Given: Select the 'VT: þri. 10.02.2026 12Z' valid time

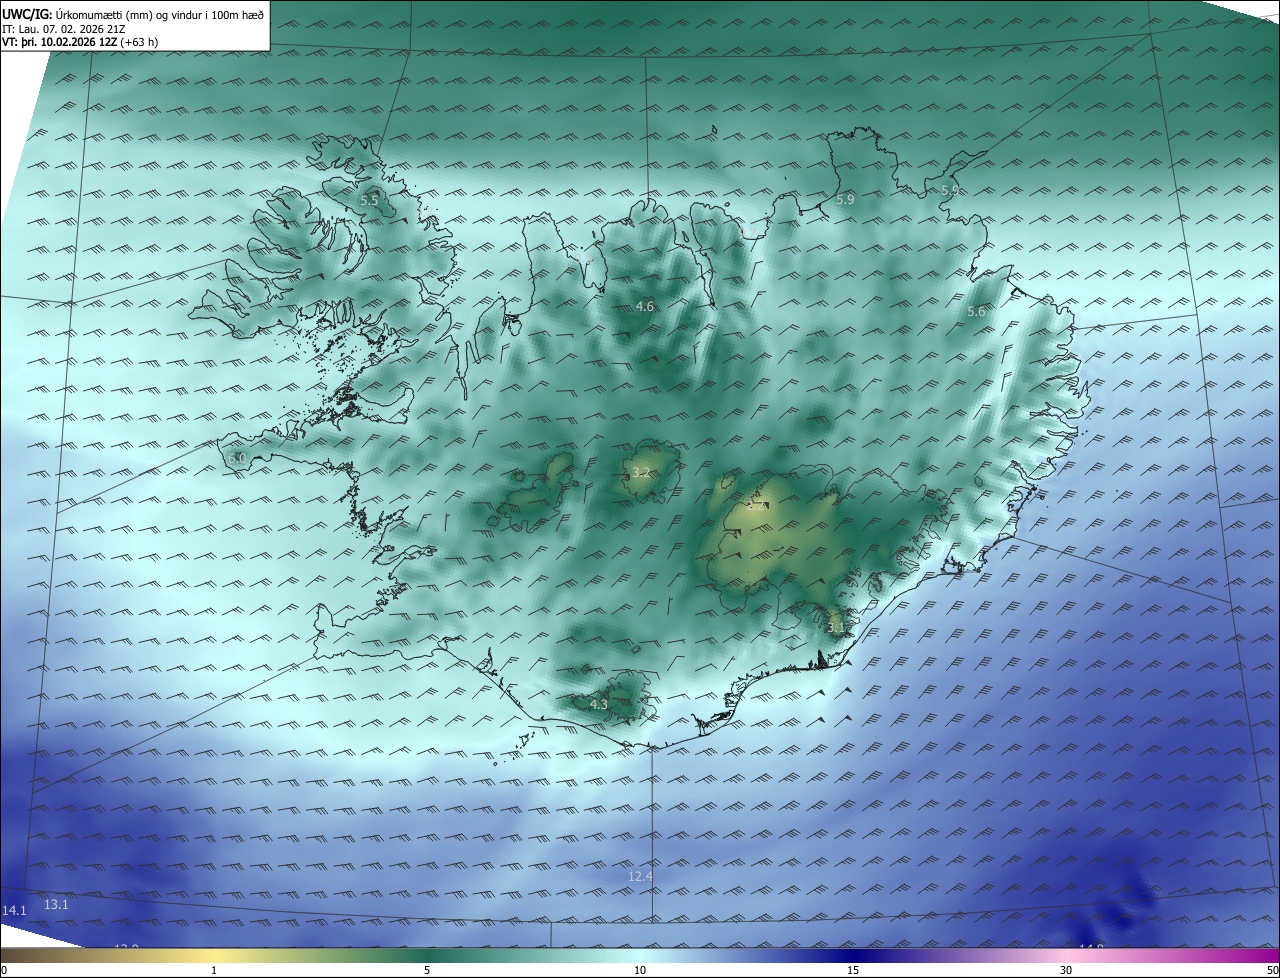Looking at the screenshot, I should (x=59, y=42).
